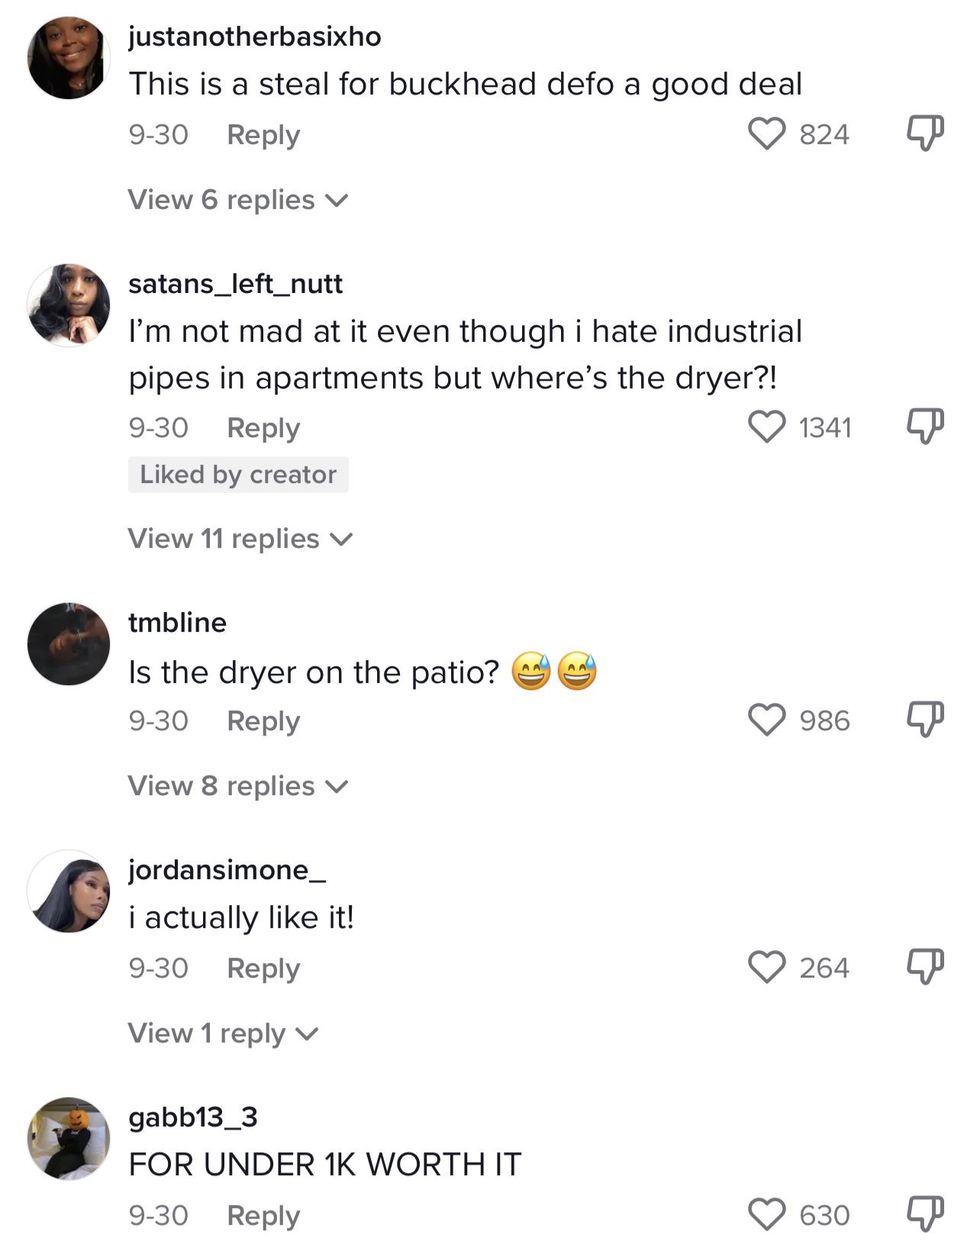
Task: Open jordansimone_'s username profile
Action: click(224, 869)
